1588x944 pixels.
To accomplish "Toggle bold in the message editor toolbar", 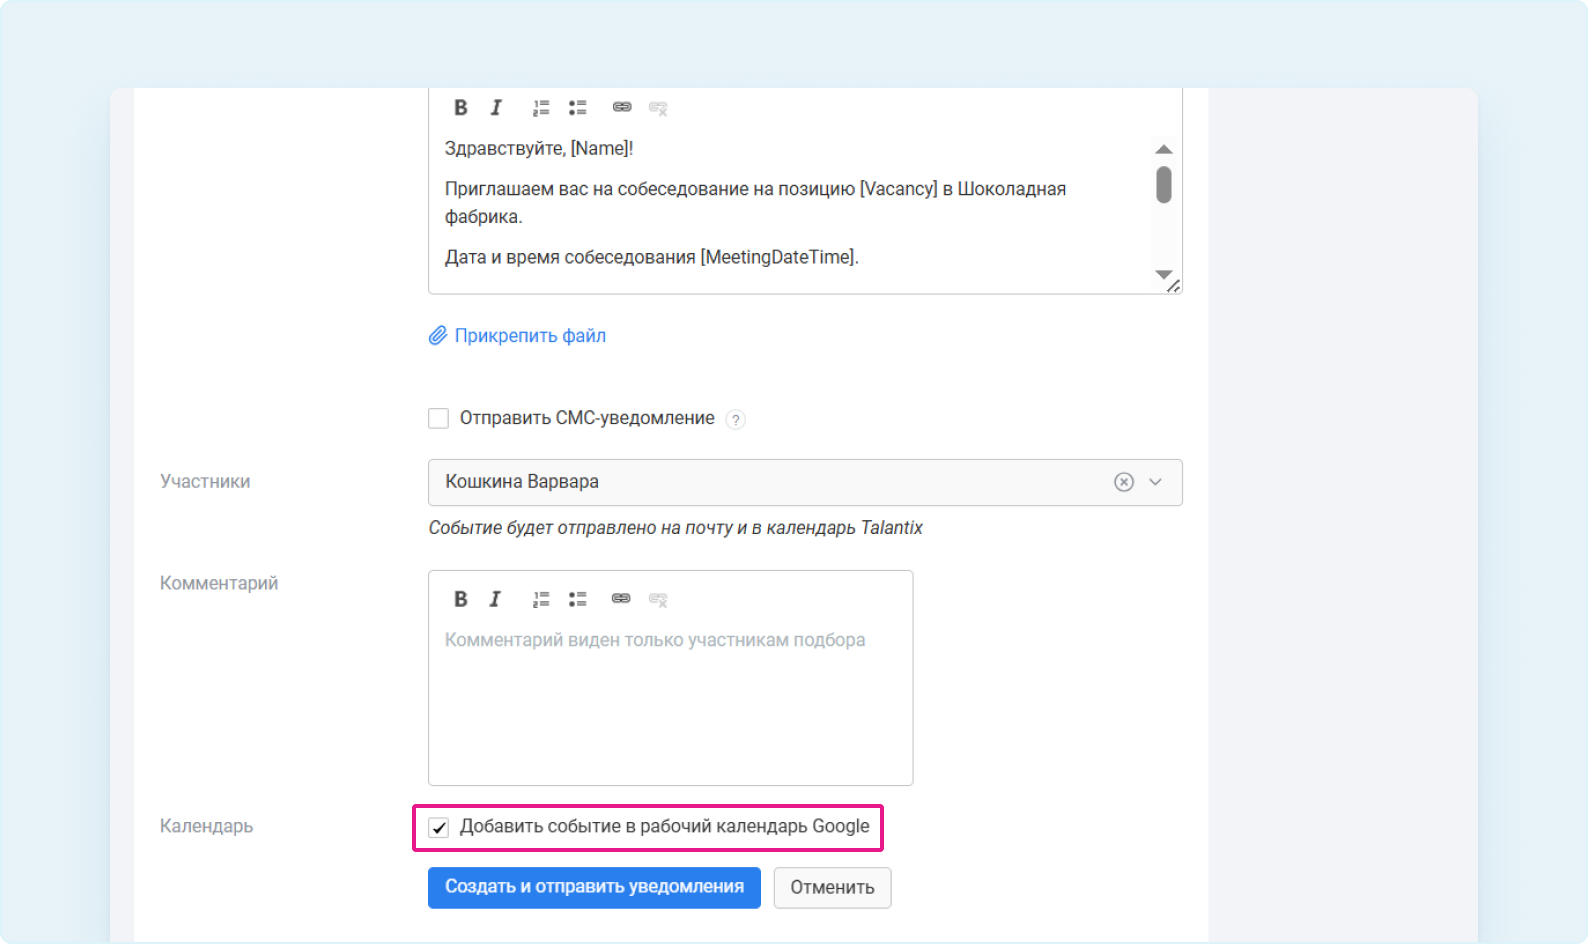I will (460, 108).
